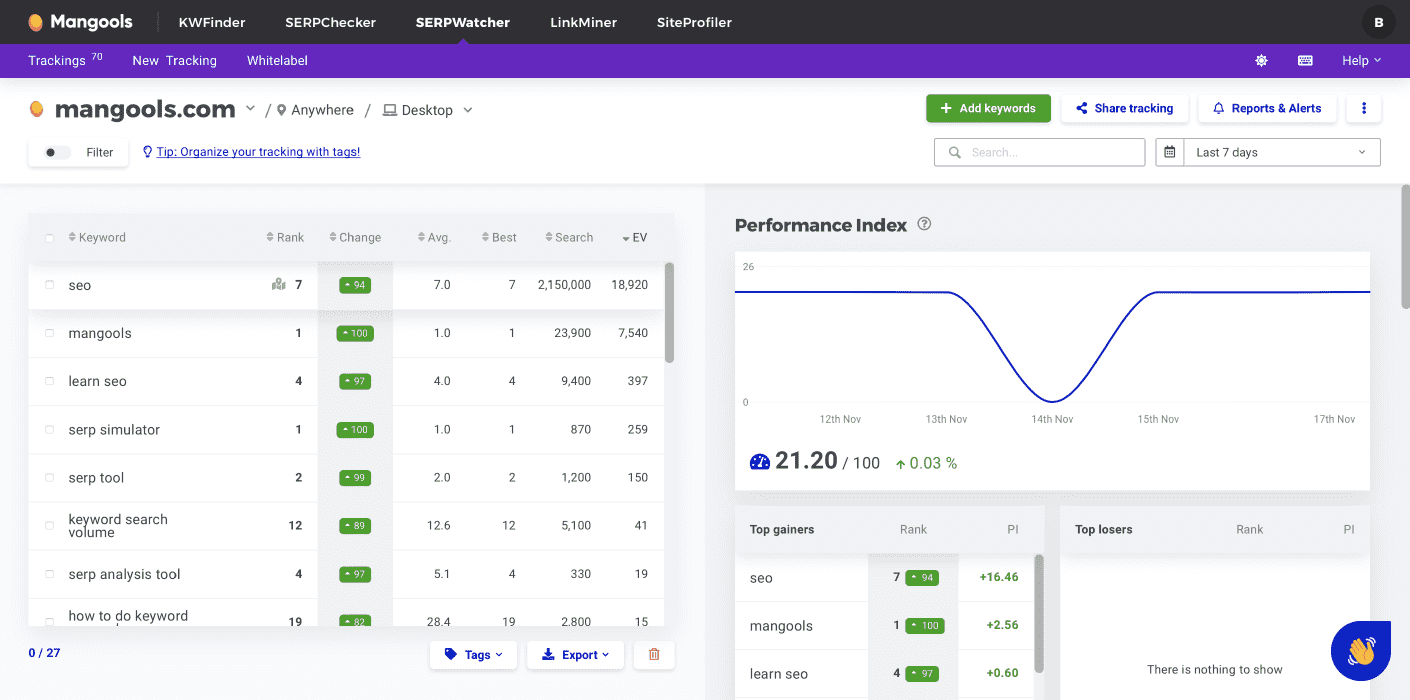Click the Share tracking button
1410x700 pixels.
click(1125, 108)
